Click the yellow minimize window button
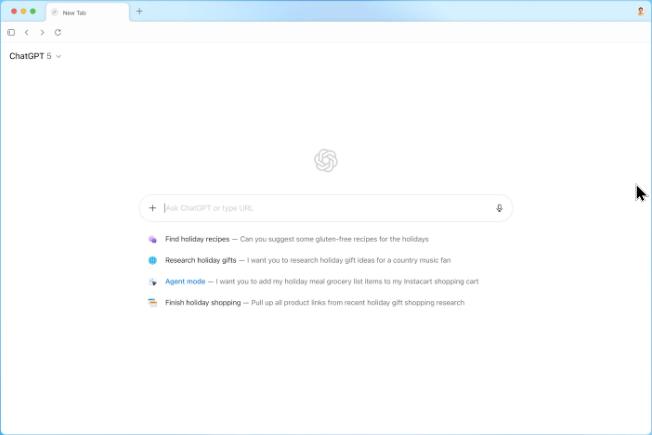 click(x=23, y=11)
